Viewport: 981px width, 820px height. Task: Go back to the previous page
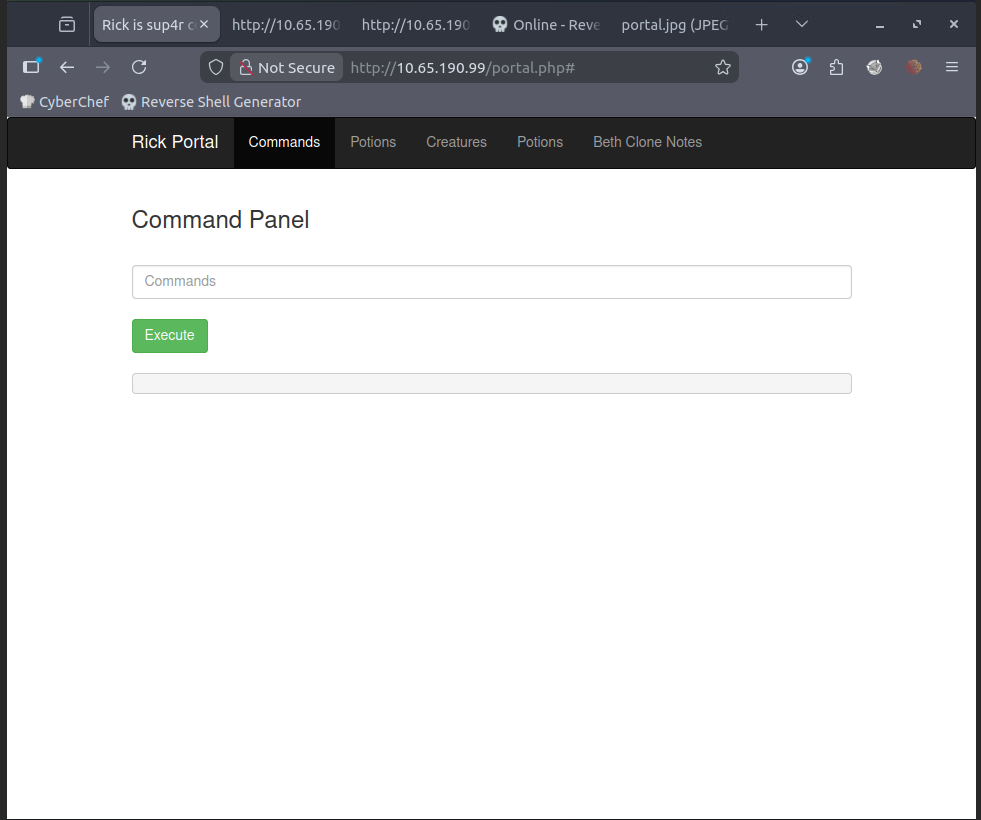click(x=67, y=67)
